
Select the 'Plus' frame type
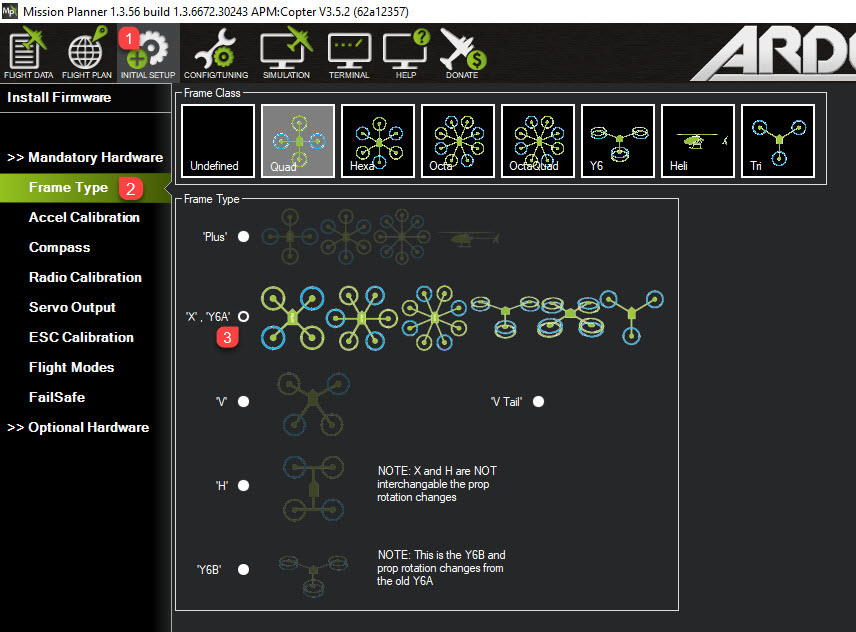tap(244, 236)
